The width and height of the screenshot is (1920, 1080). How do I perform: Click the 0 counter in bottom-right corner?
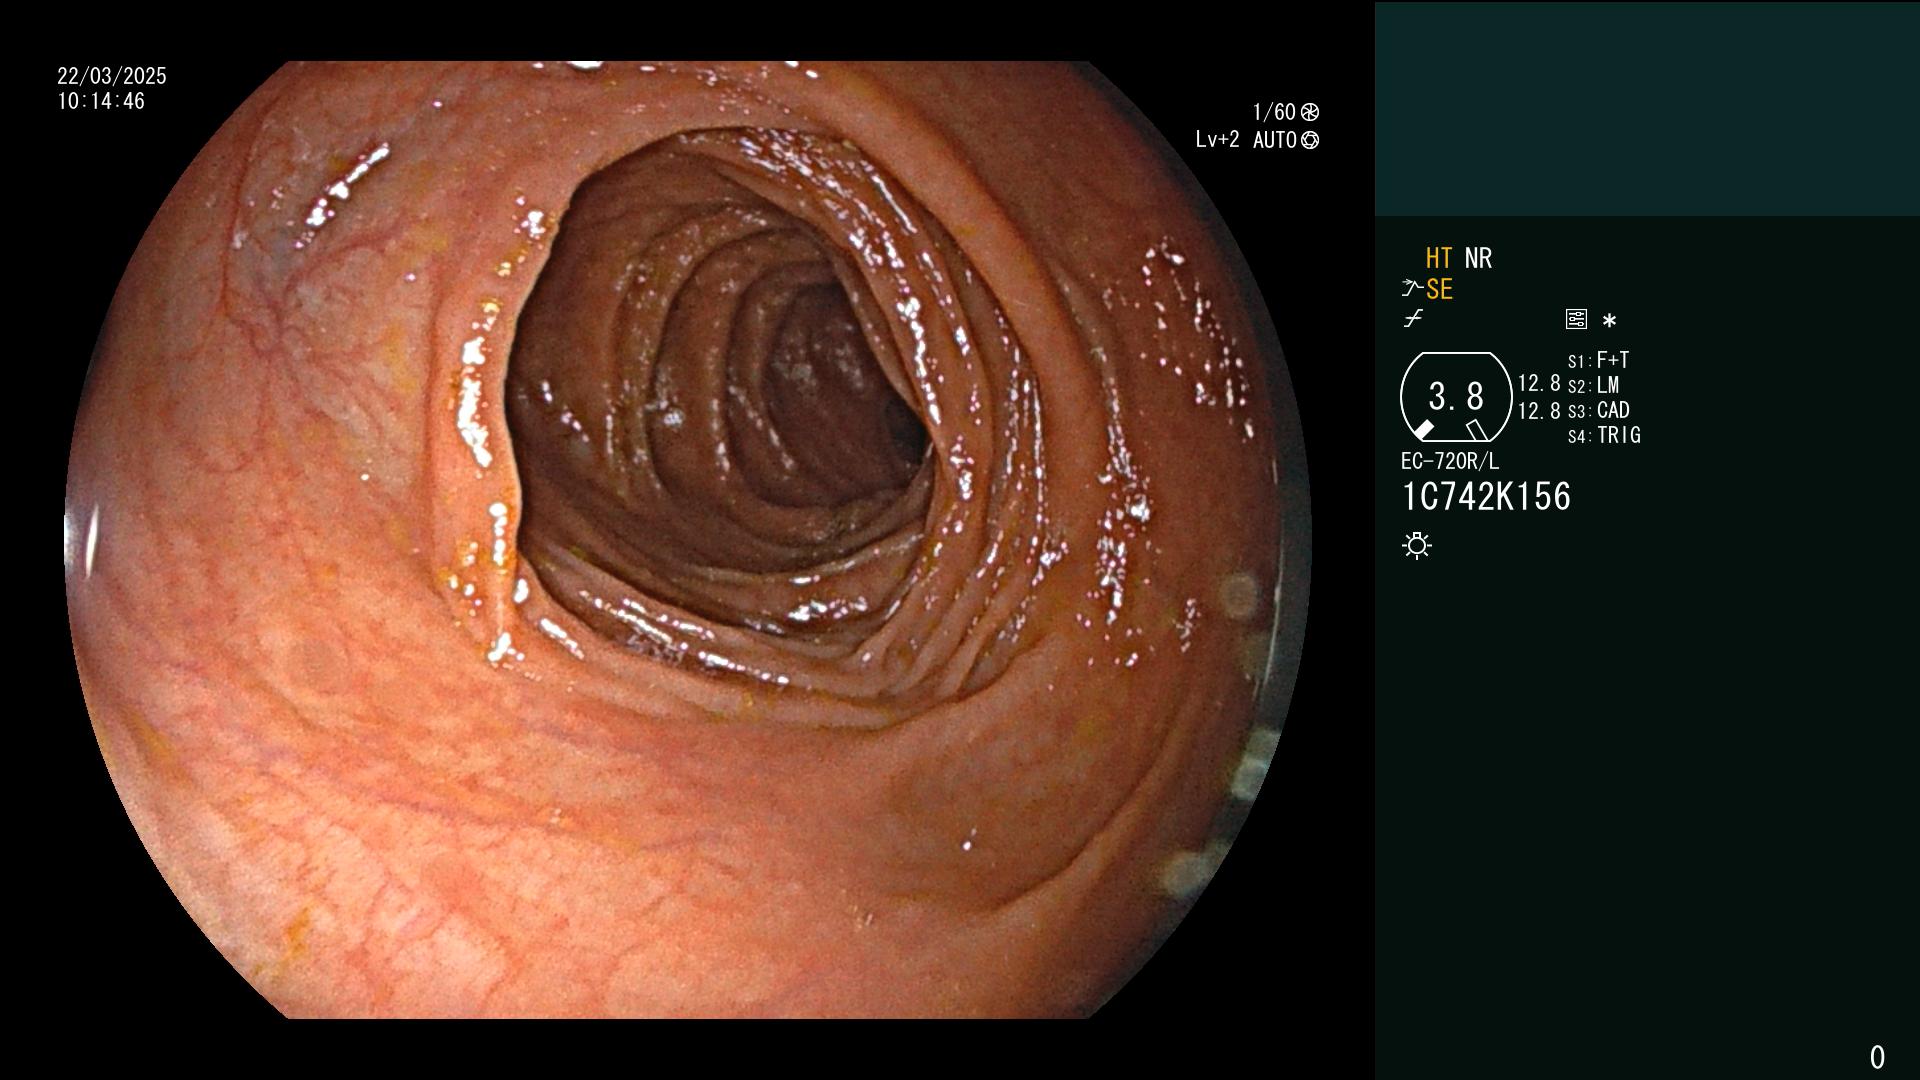[x=1877, y=1057]
